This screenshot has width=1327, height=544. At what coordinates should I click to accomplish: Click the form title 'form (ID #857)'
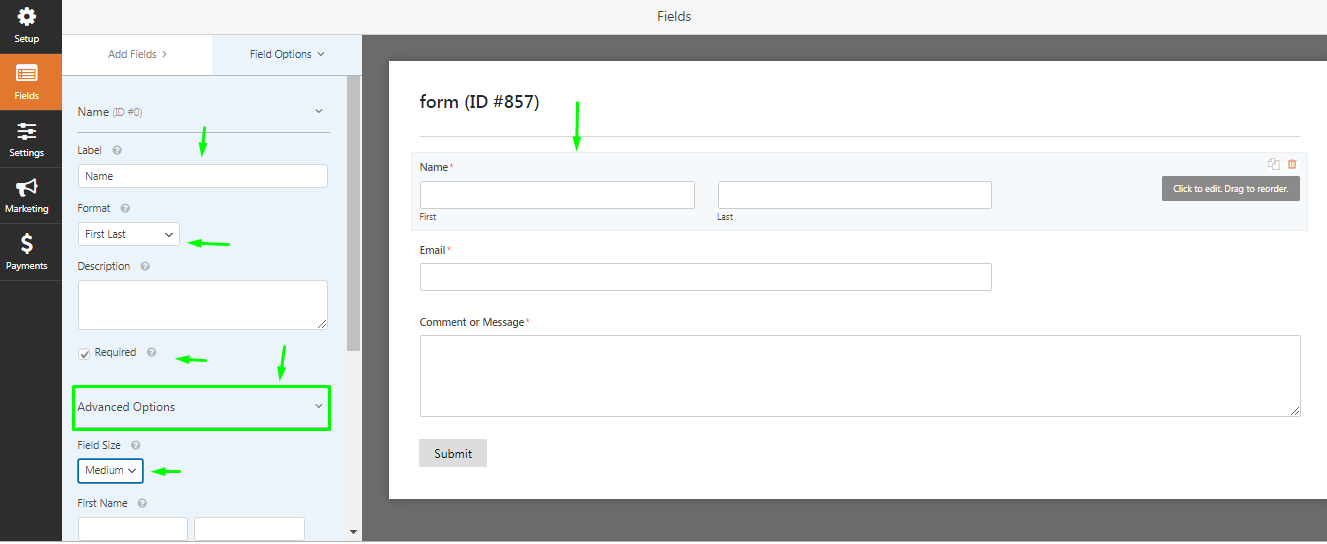(x=479, y=102)
